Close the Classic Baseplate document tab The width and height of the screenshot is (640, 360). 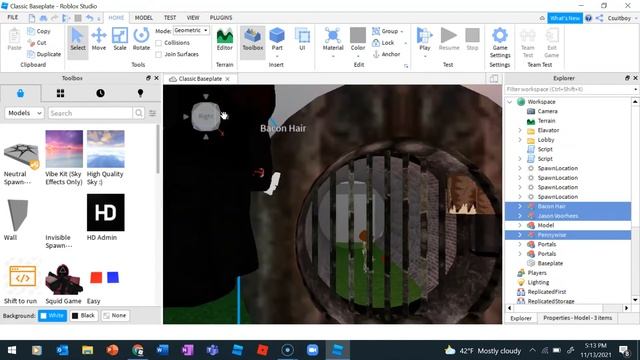(x=227, y=79)
